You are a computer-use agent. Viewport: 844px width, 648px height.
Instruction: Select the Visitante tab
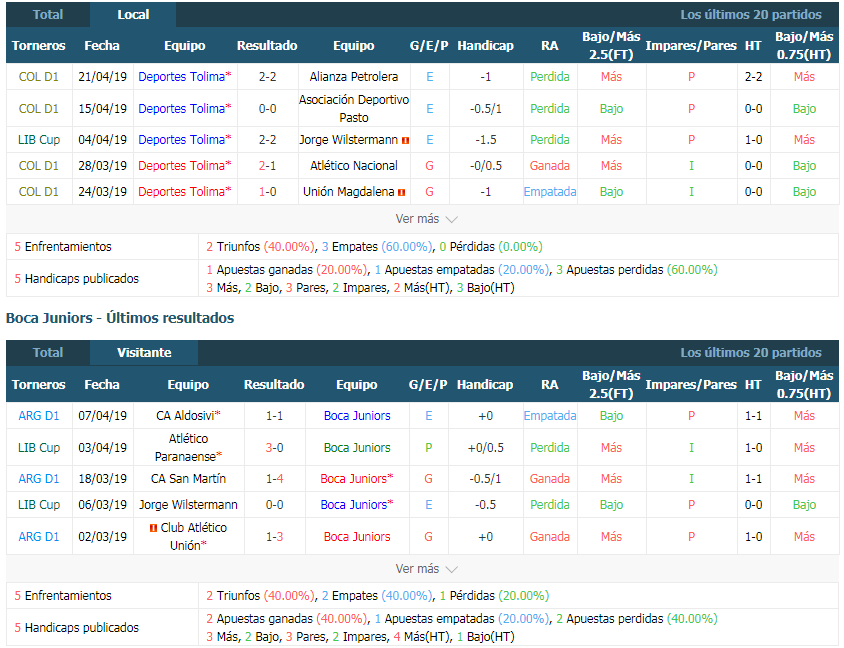144,353
